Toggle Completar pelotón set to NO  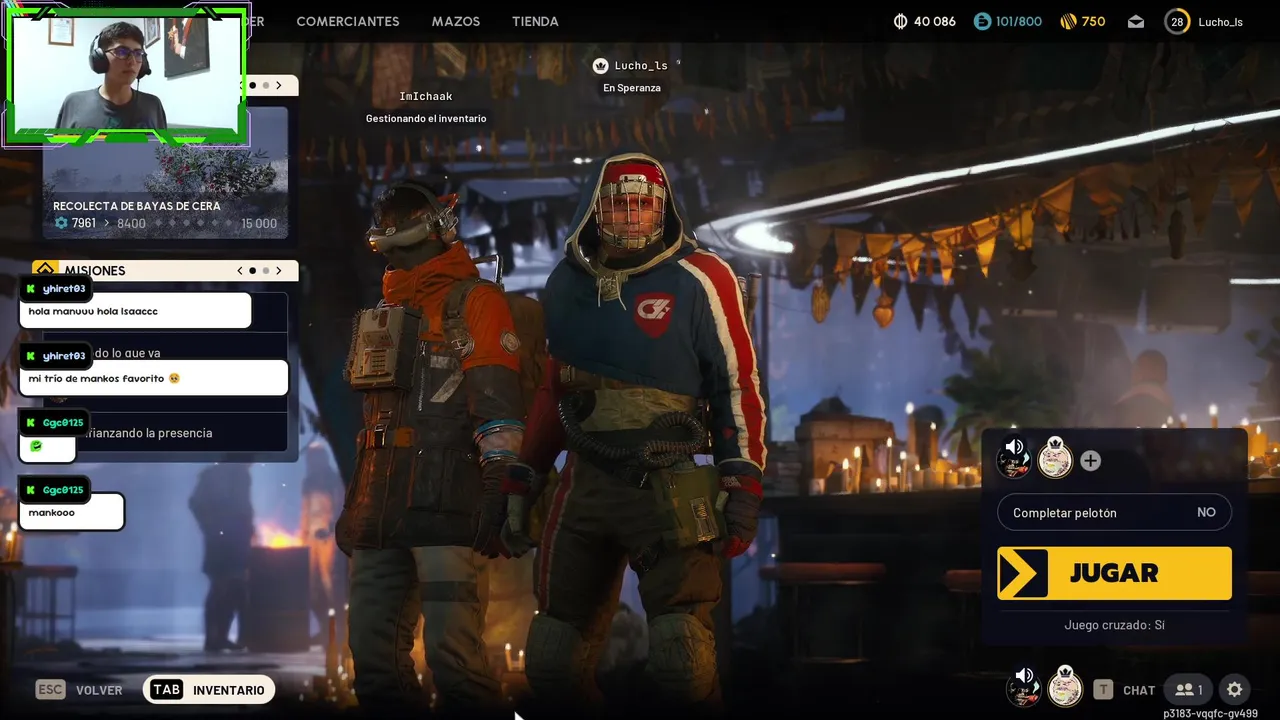point(1114,512)
